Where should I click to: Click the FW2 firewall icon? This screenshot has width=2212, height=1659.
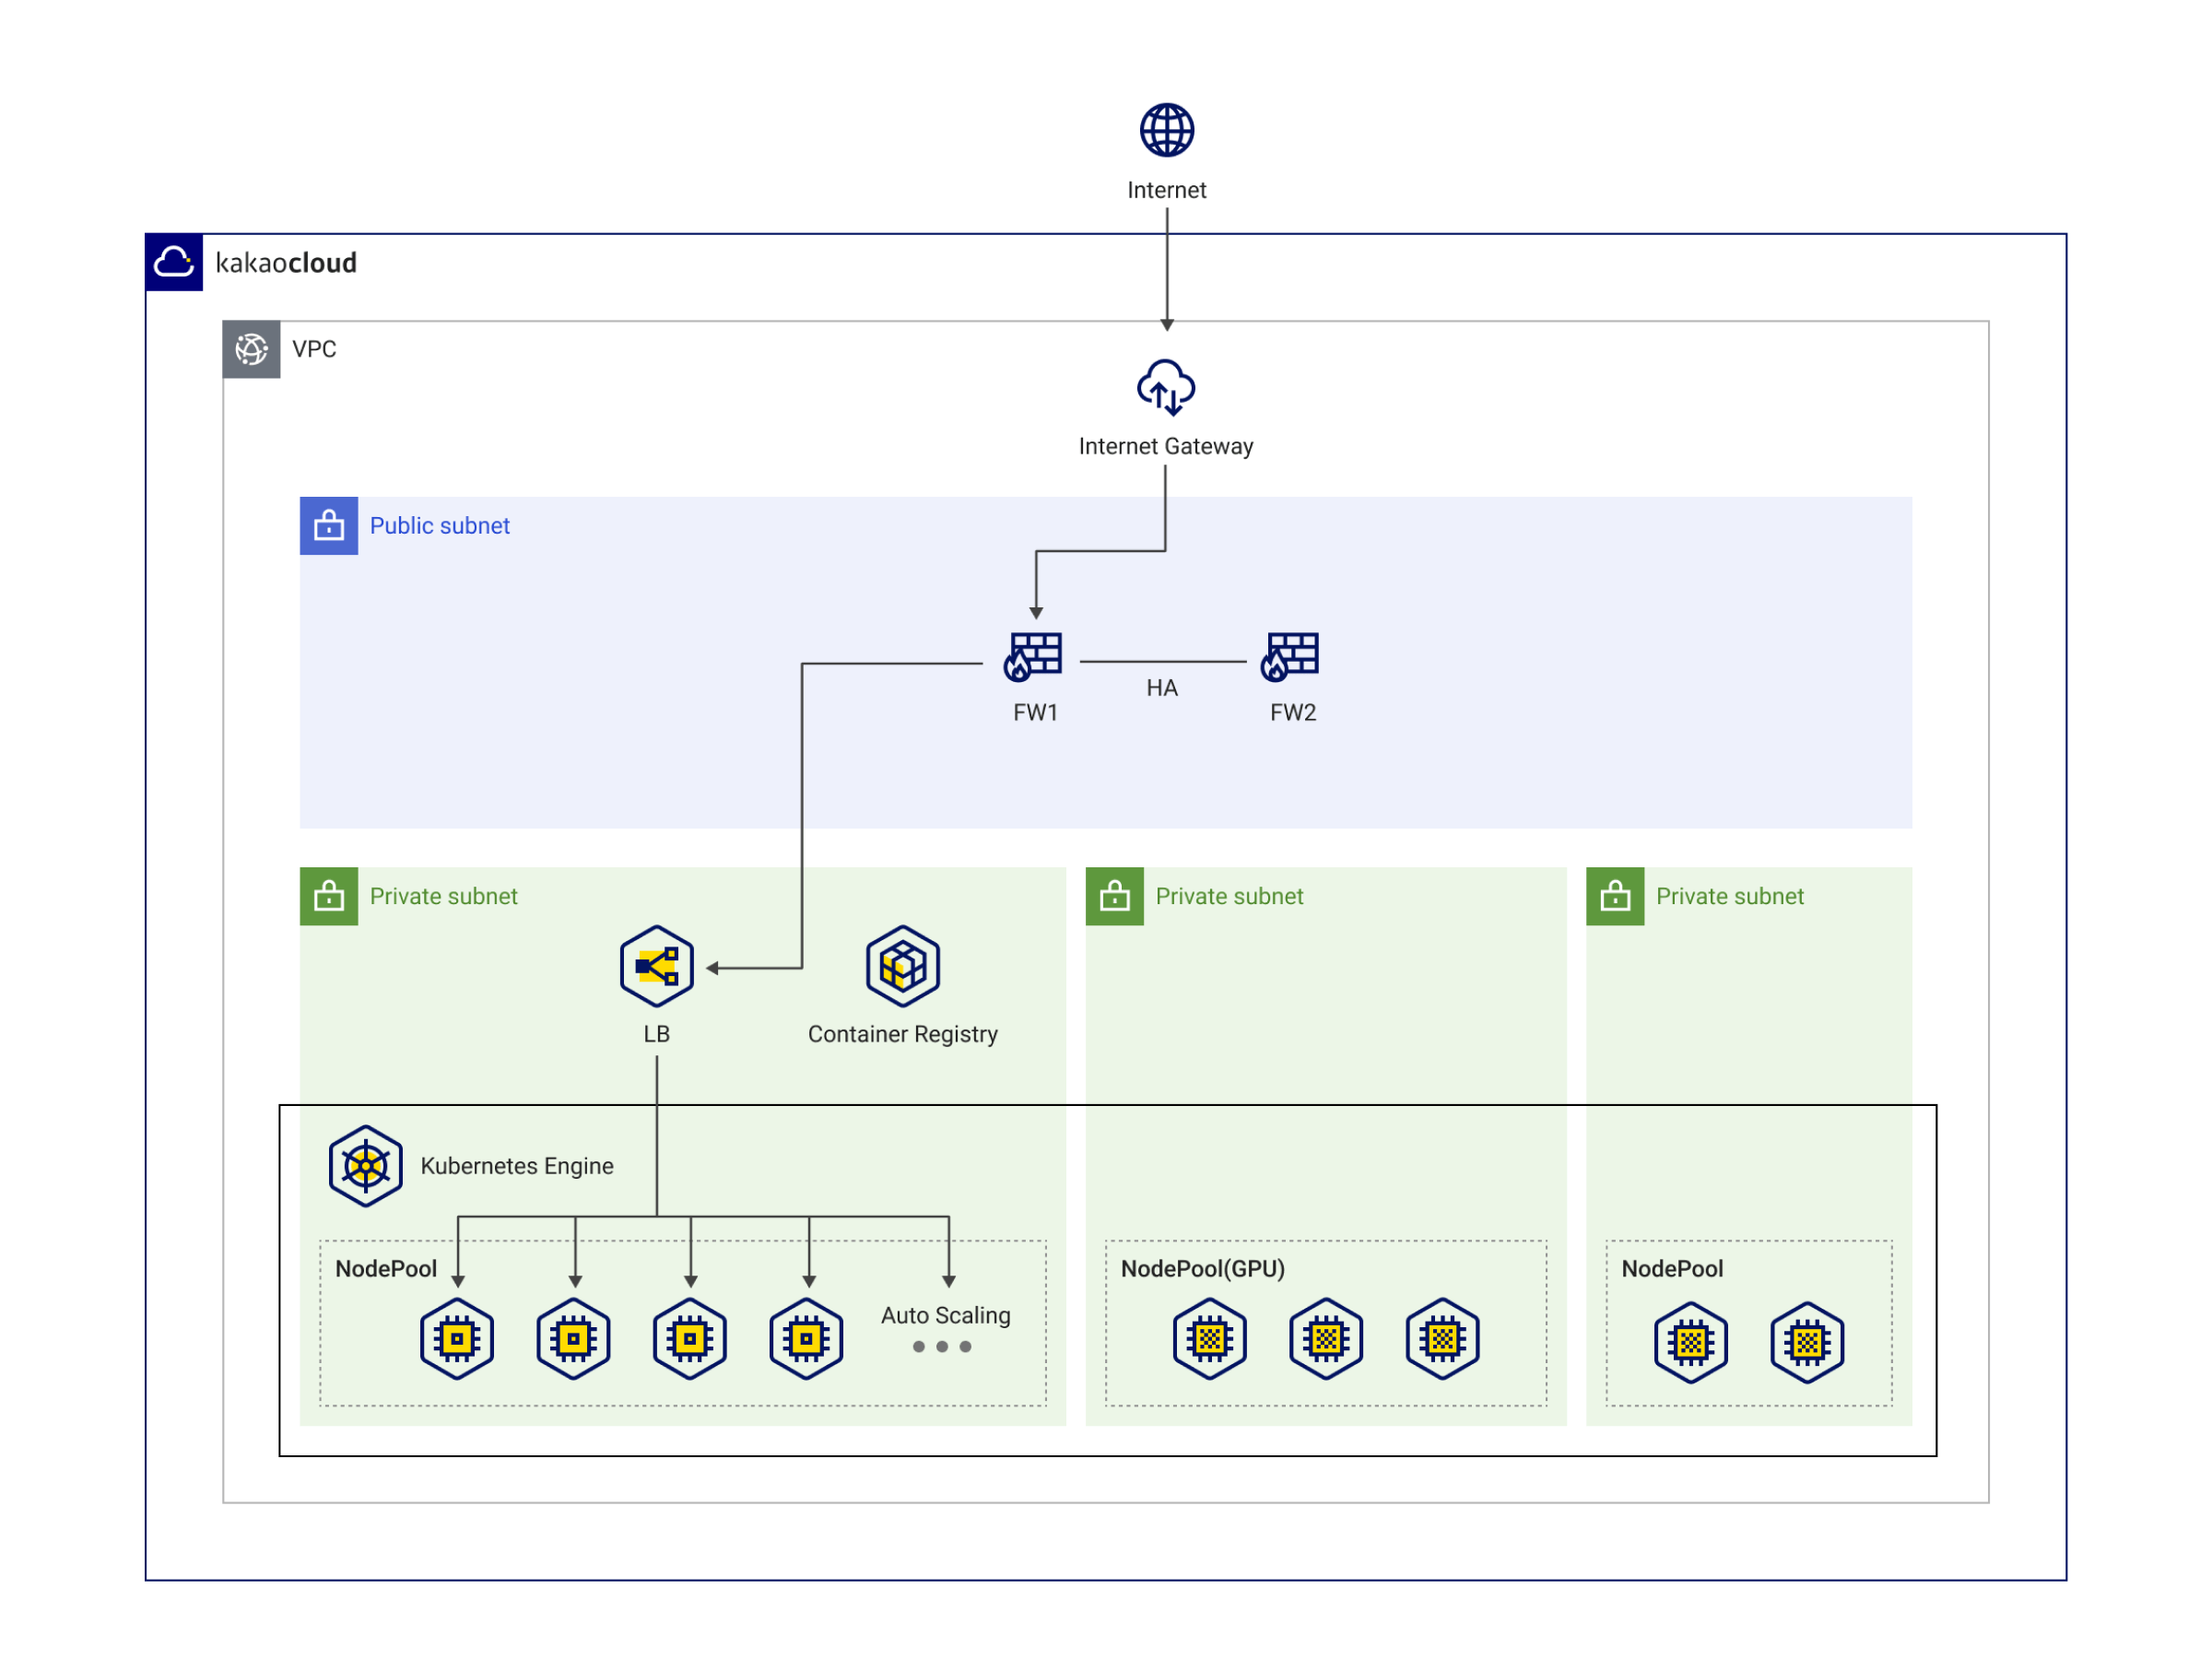[1291, 656]
